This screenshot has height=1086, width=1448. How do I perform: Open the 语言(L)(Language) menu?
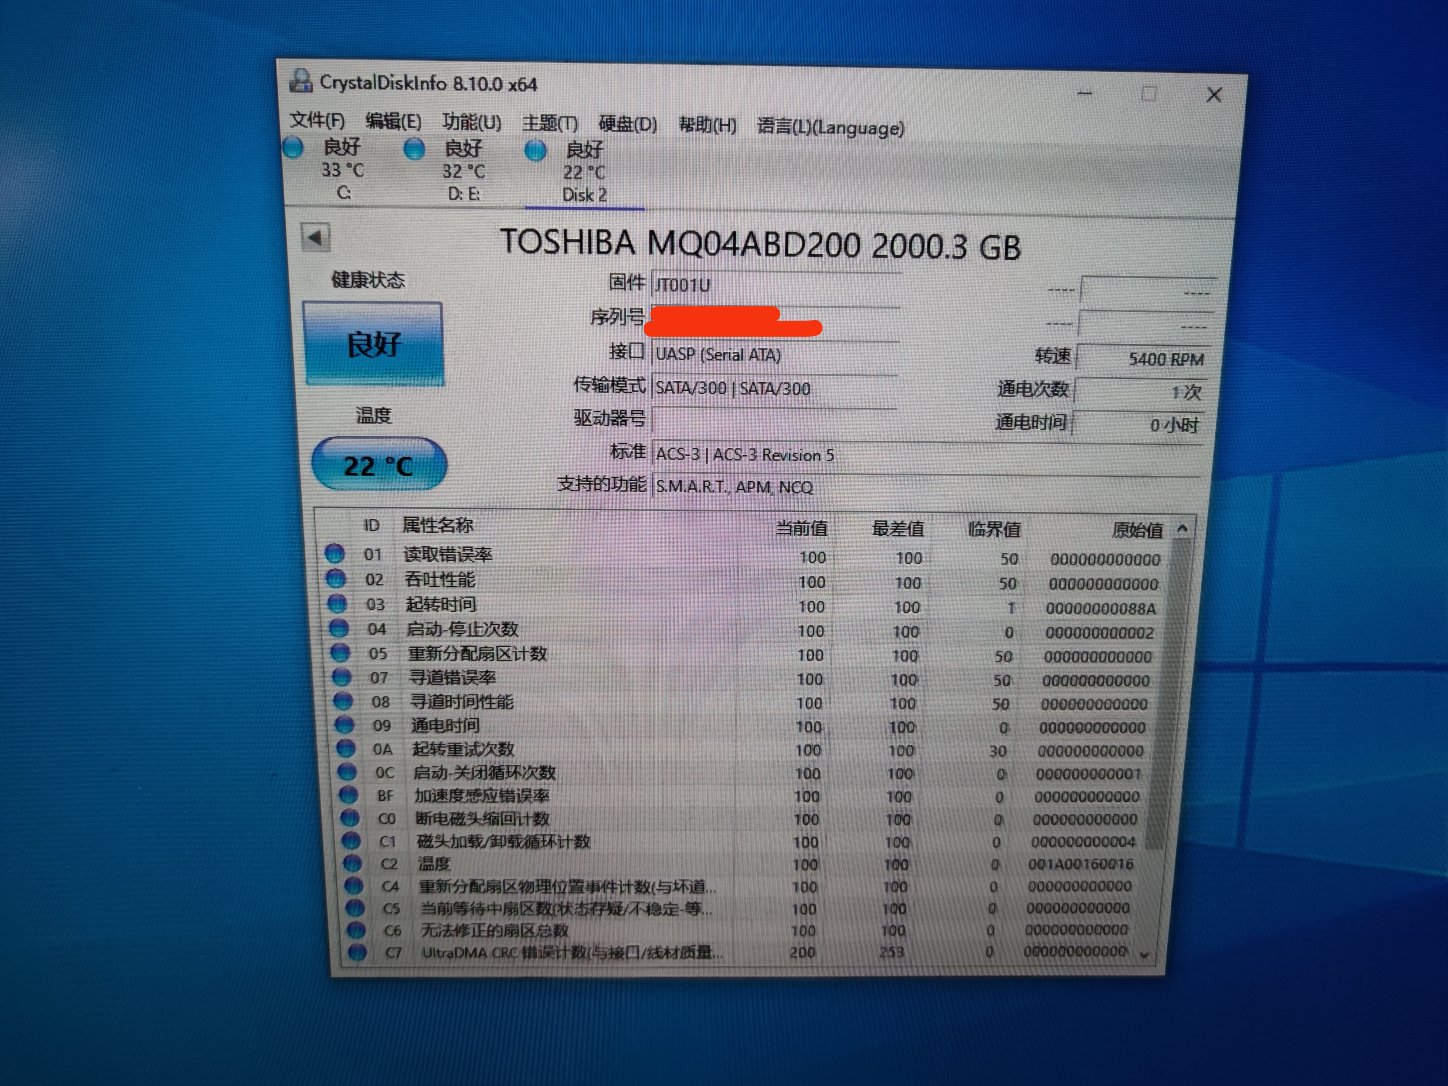click(831, 127)
